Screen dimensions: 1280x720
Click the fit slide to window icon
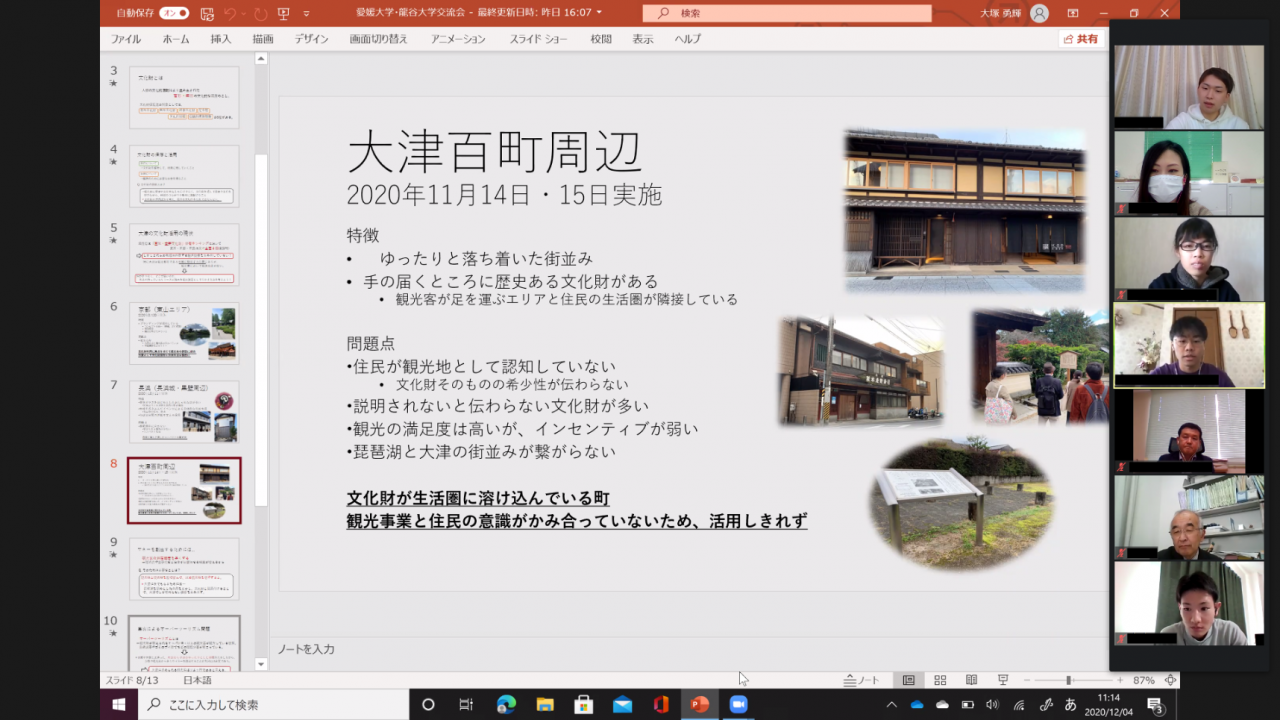pos(1170,680)
